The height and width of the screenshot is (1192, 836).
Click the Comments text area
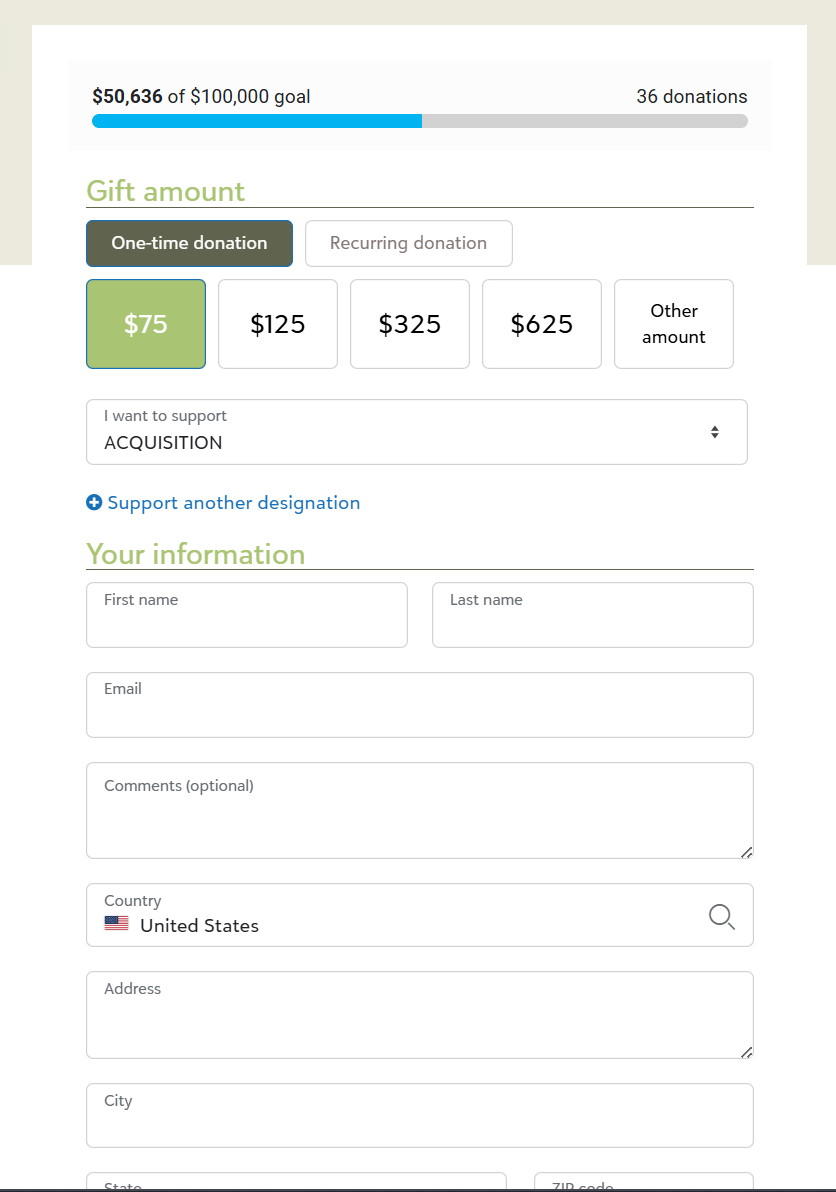tap(419, 810)
